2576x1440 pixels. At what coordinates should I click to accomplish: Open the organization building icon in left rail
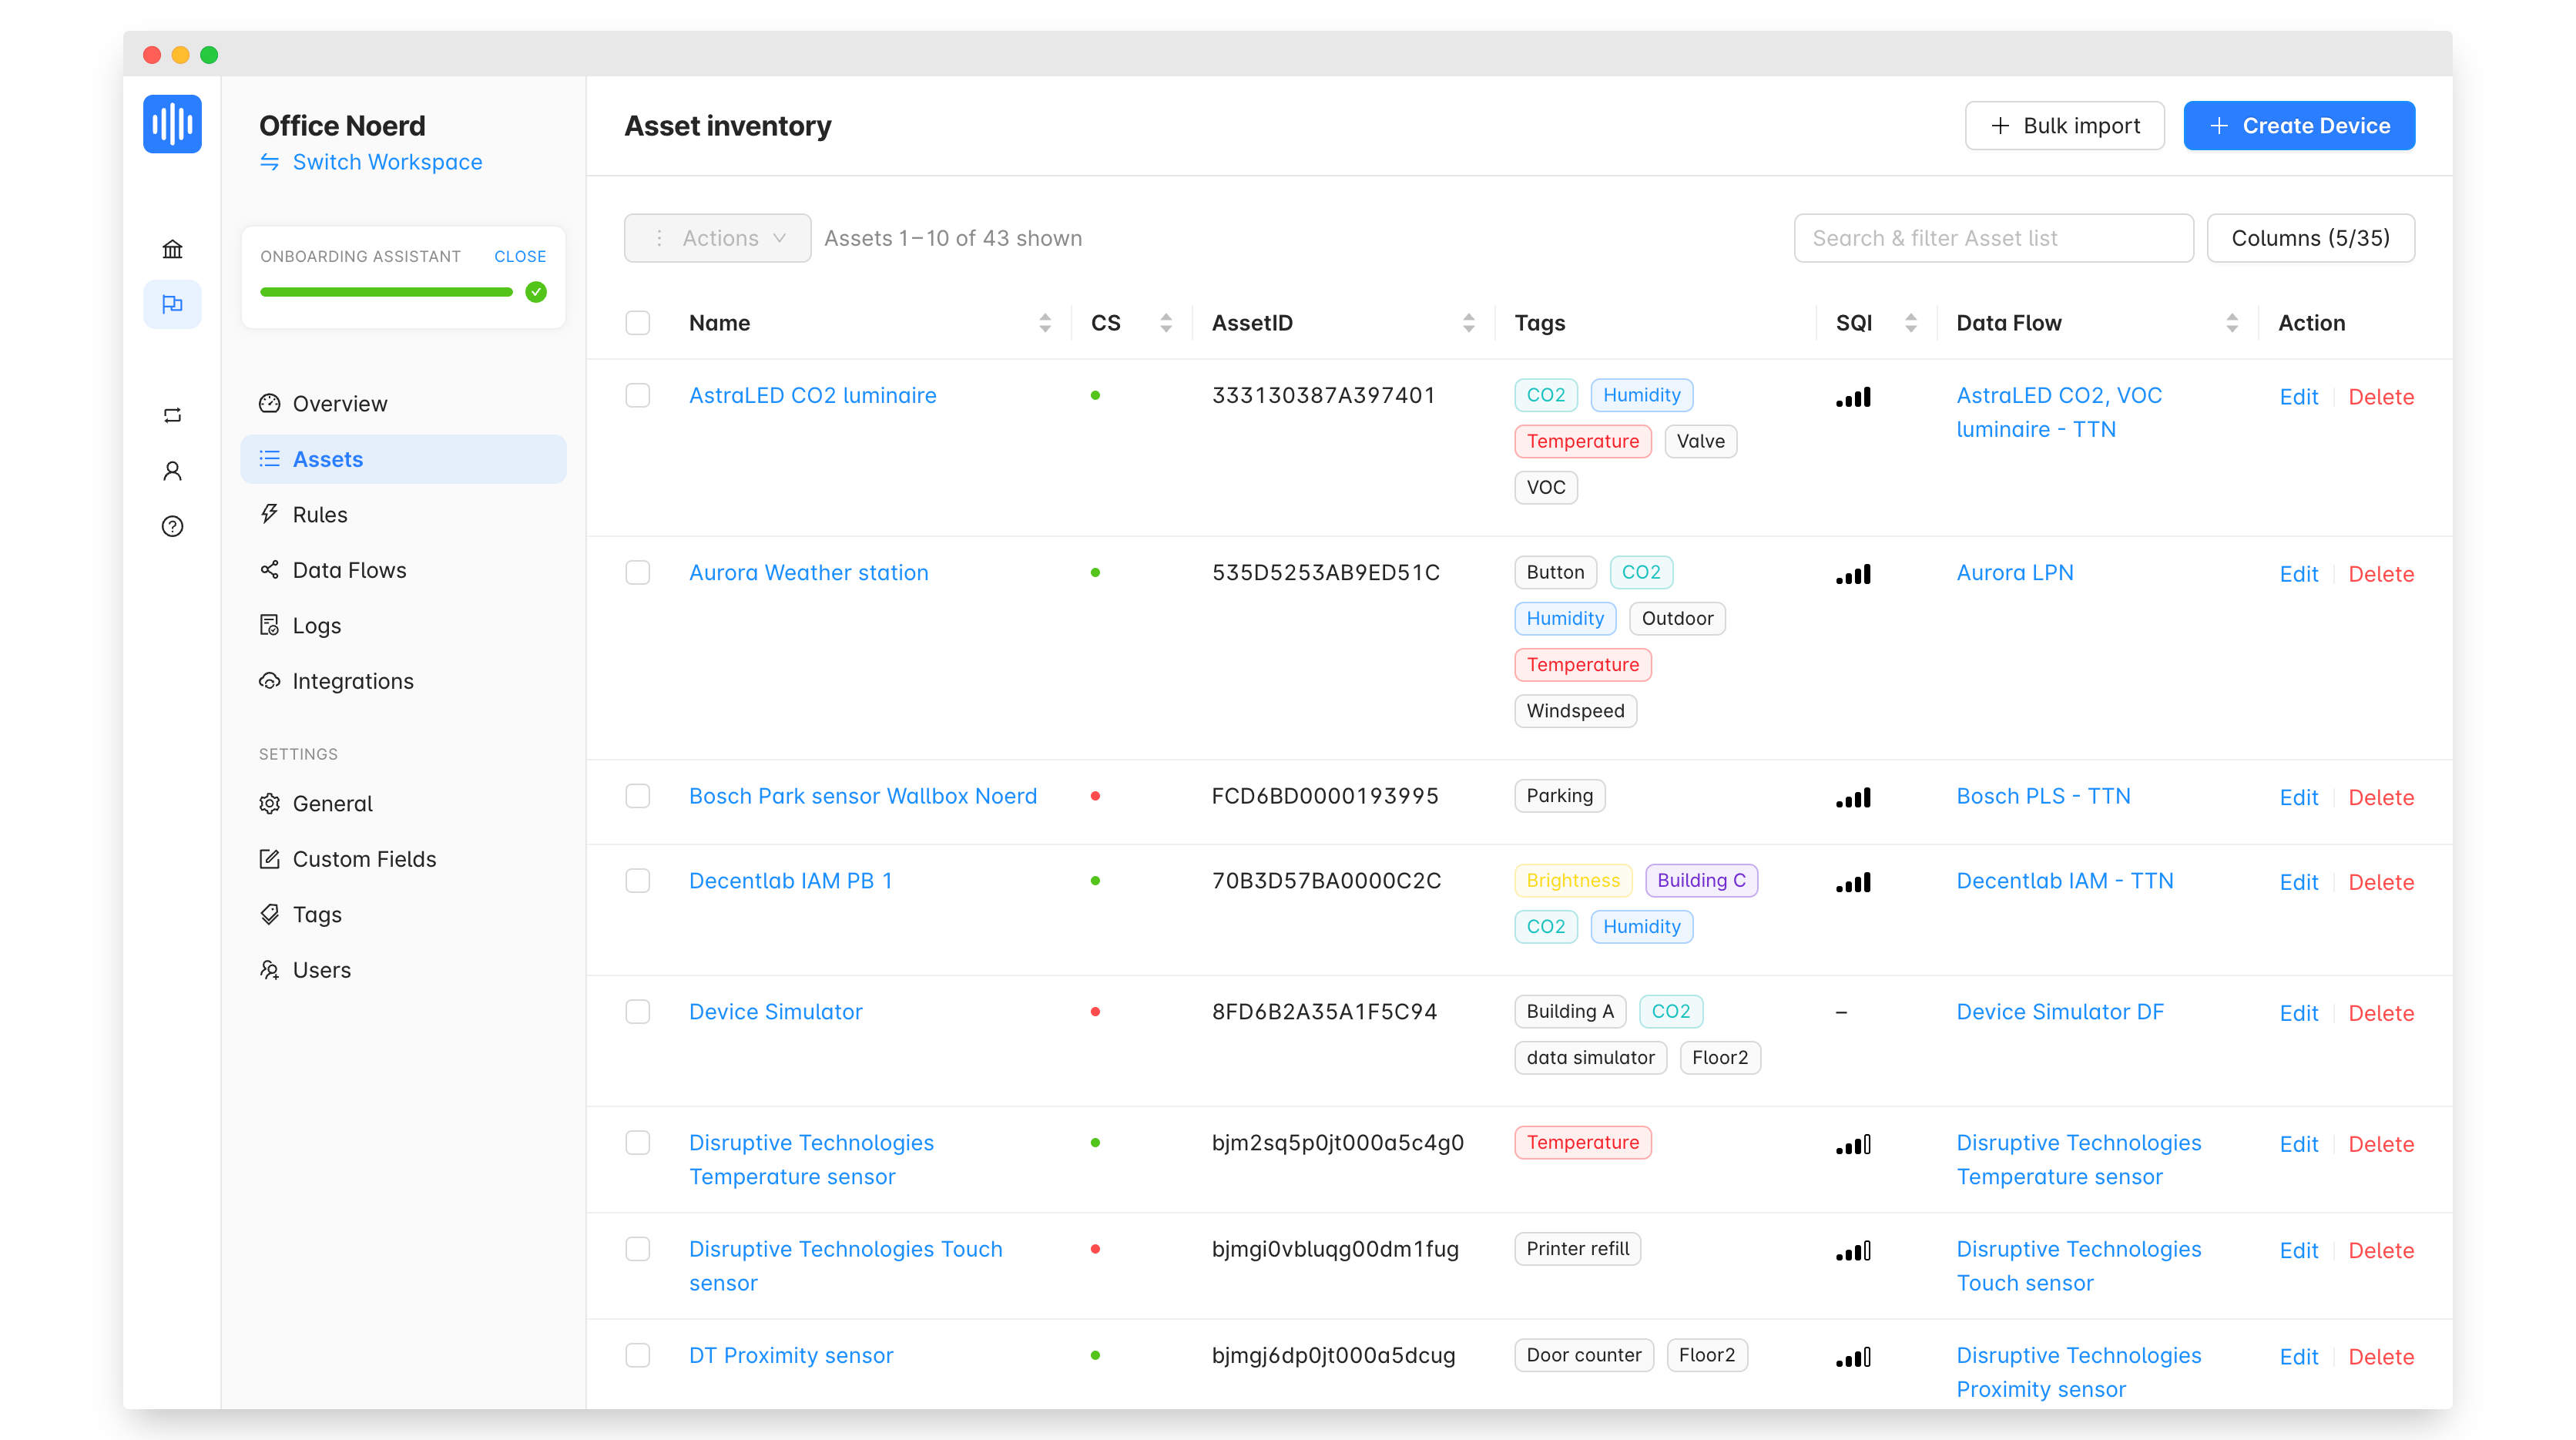click(x=172, y=249)
